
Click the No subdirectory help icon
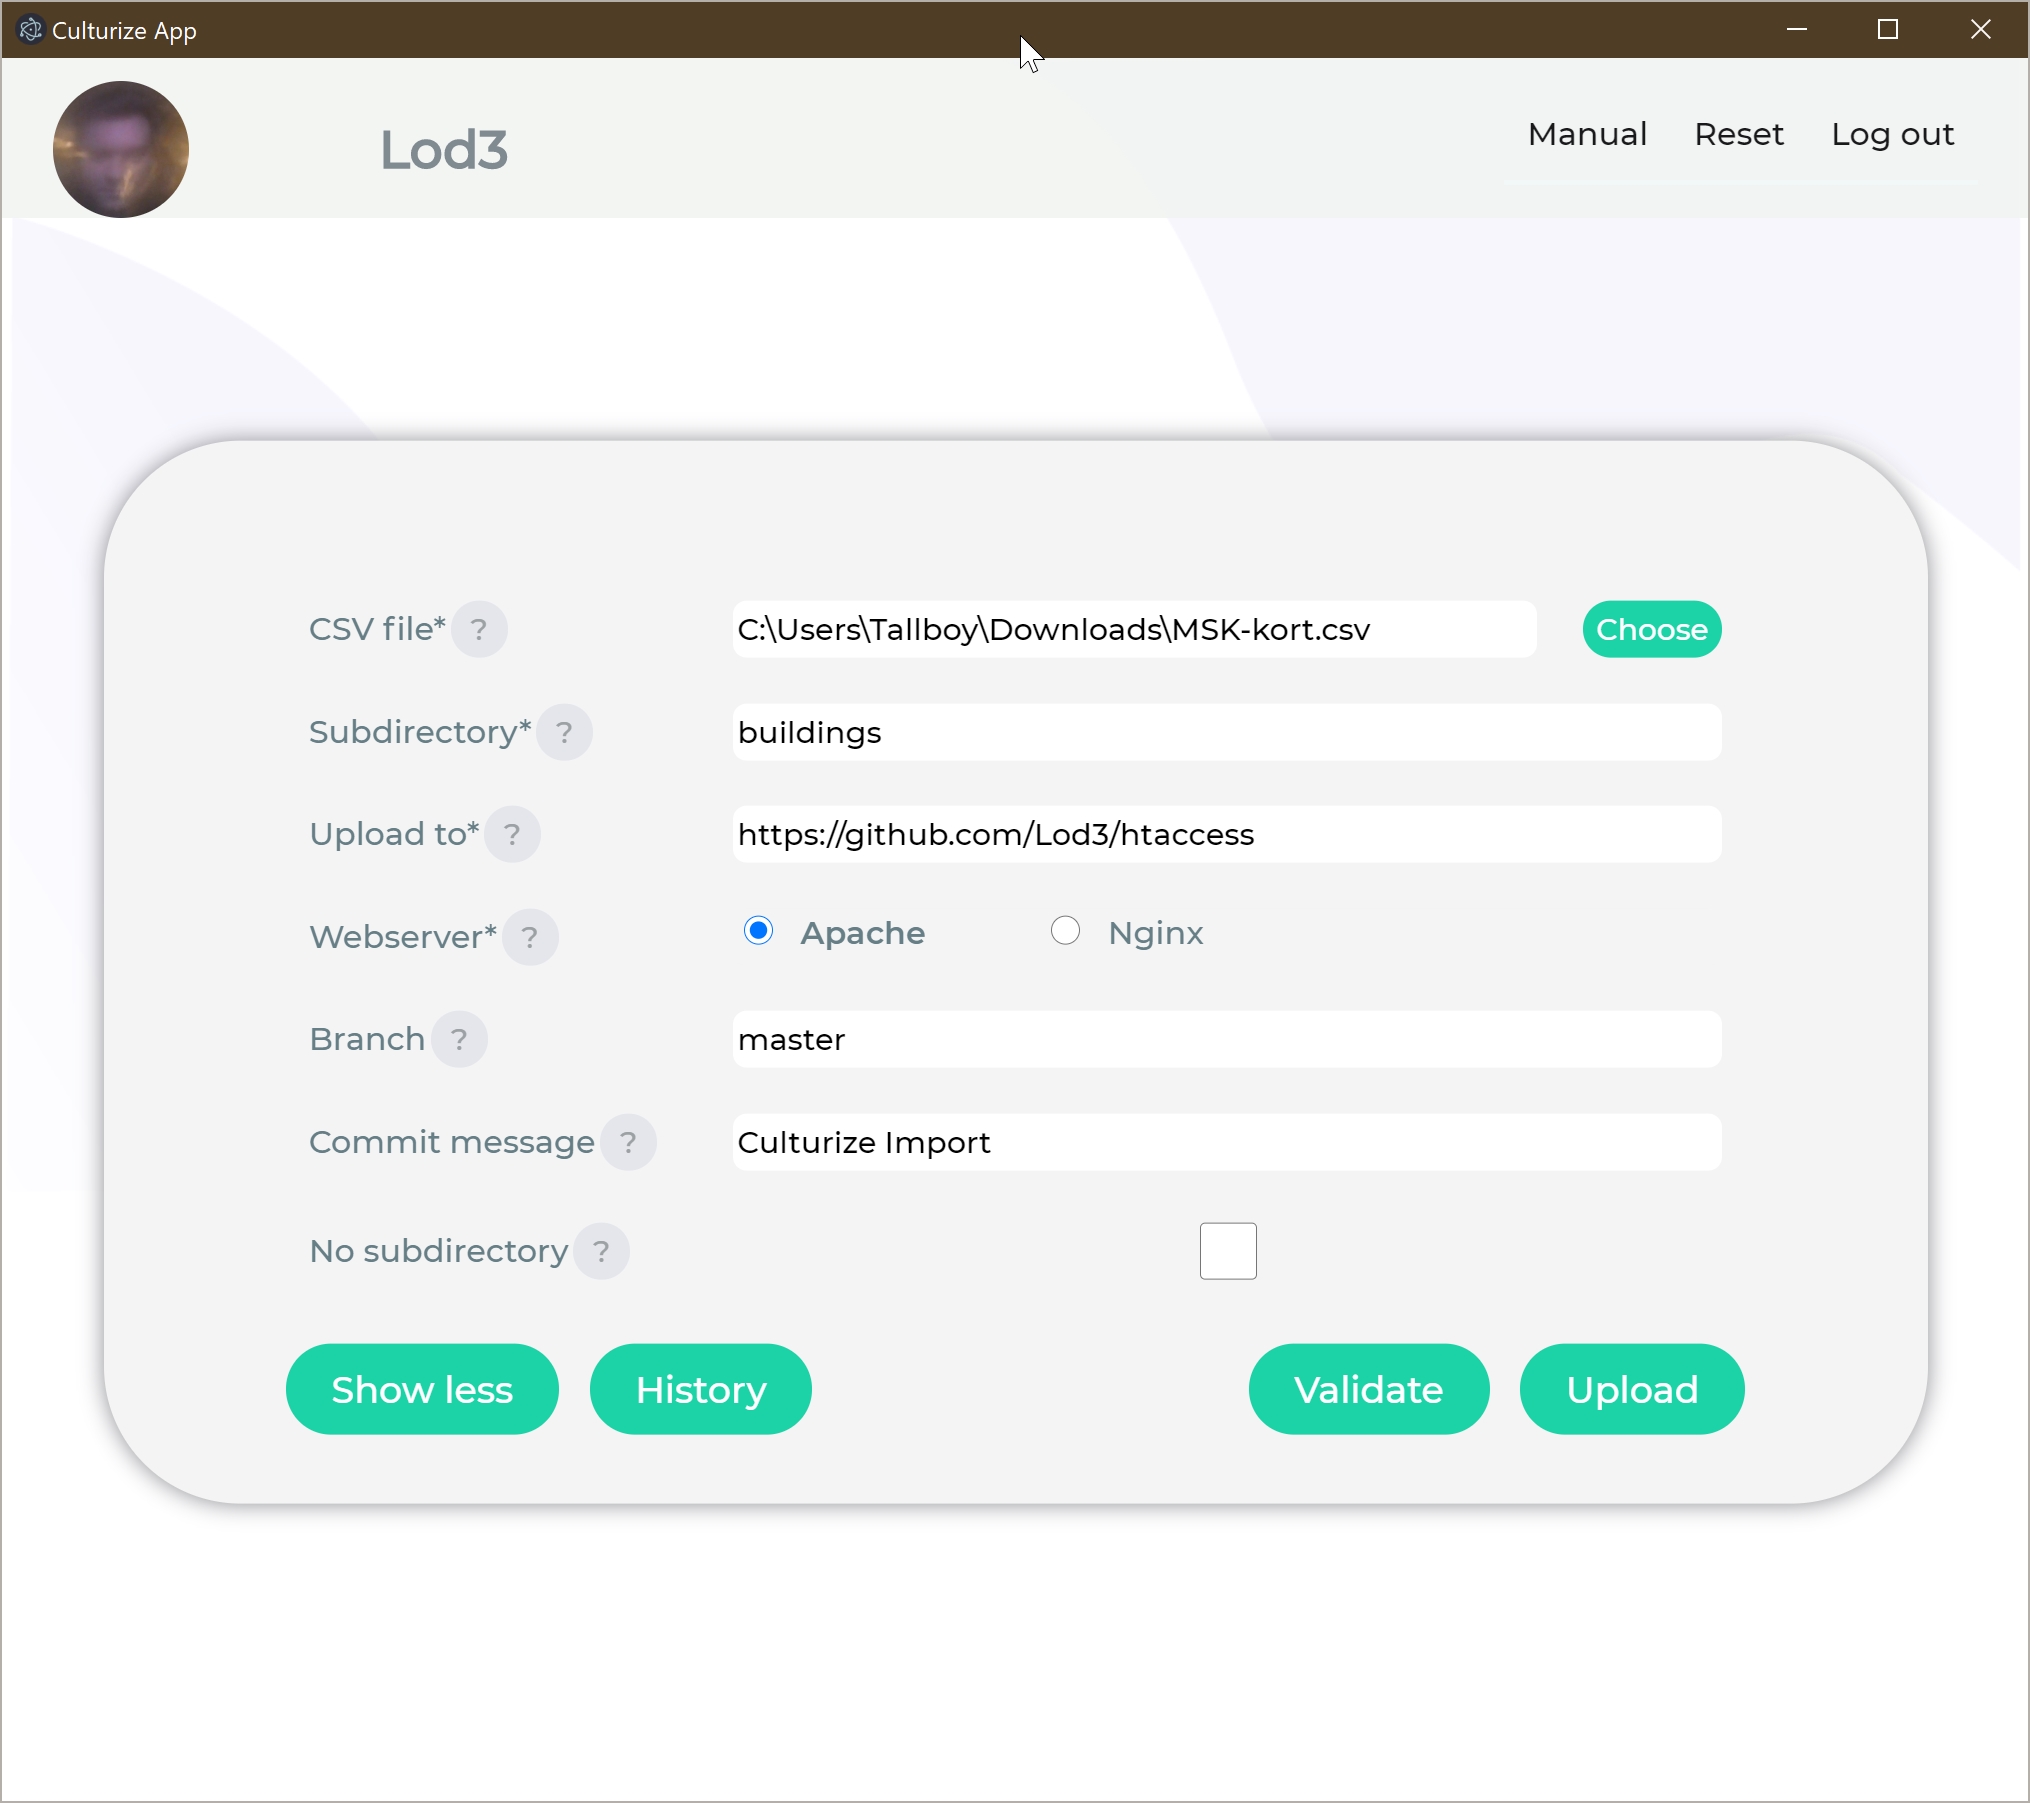(x=601, y=1251)
